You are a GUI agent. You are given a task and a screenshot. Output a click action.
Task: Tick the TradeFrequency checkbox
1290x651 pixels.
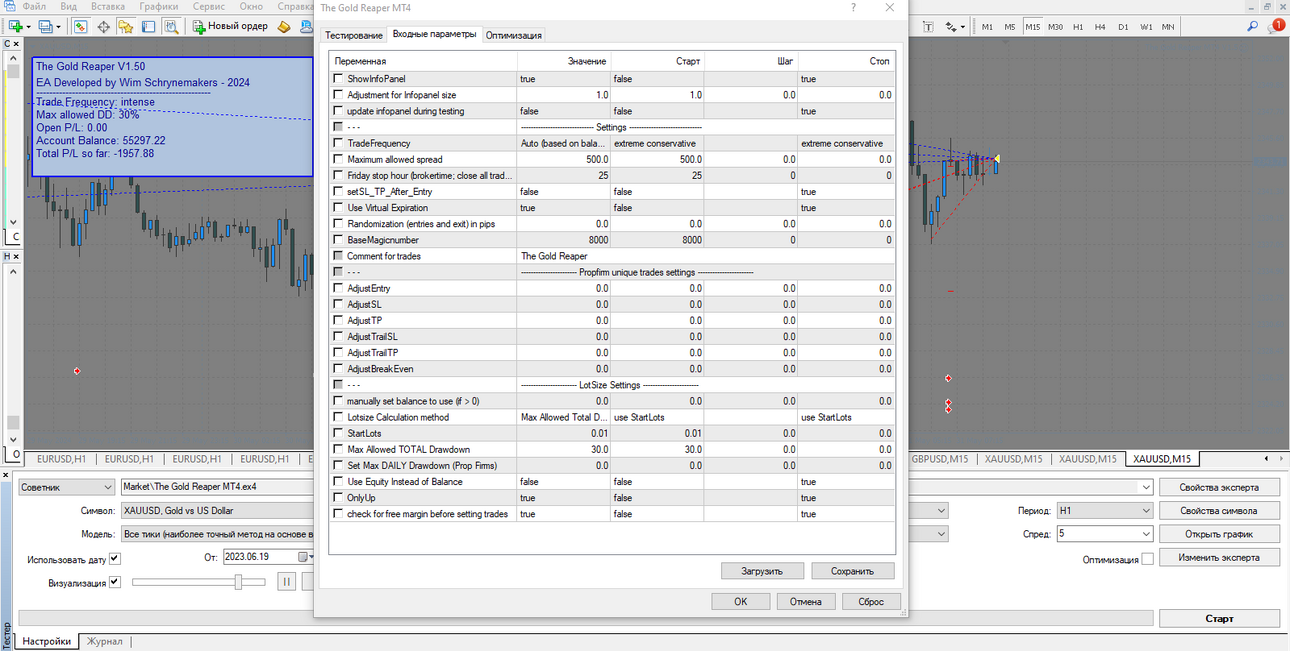coord(337,143)
